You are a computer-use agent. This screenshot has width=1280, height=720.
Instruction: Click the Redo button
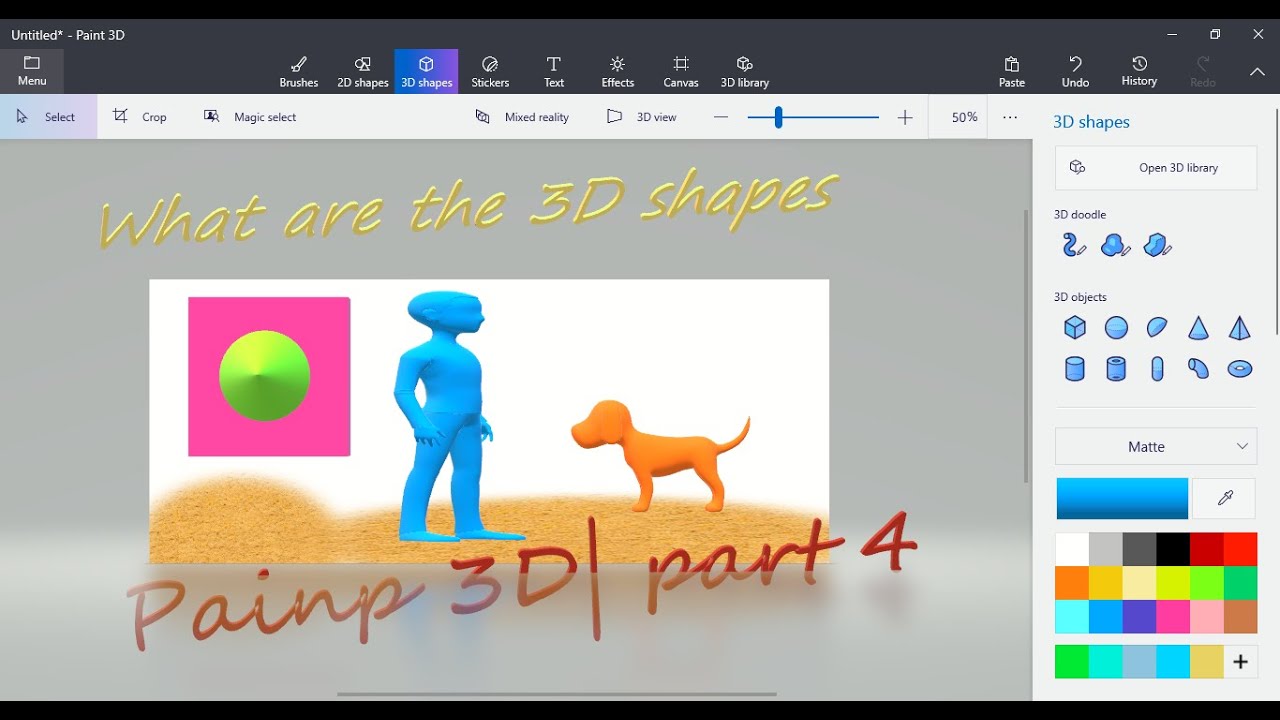click(1203, 72)
